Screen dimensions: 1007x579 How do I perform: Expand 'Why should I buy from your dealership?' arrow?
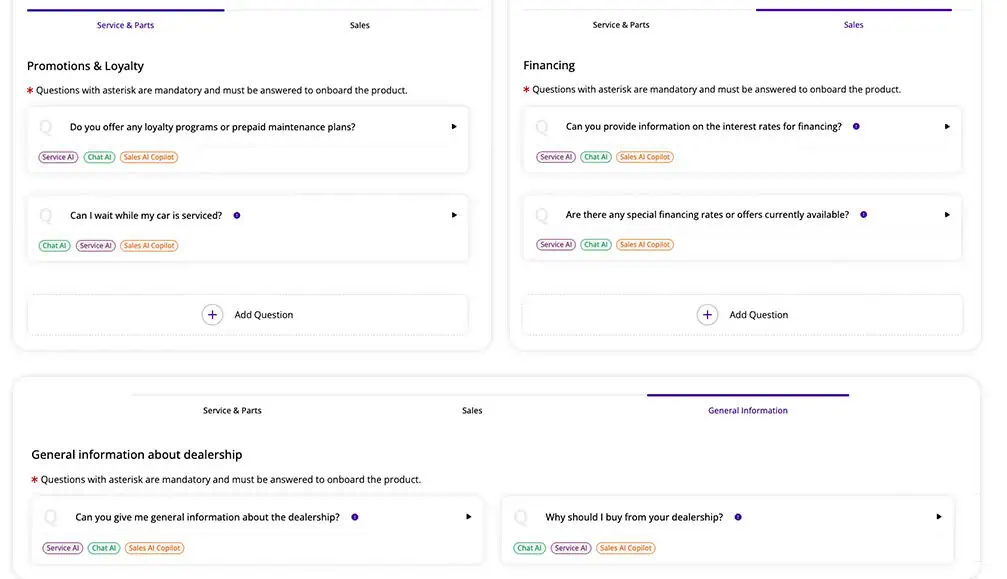939,517
